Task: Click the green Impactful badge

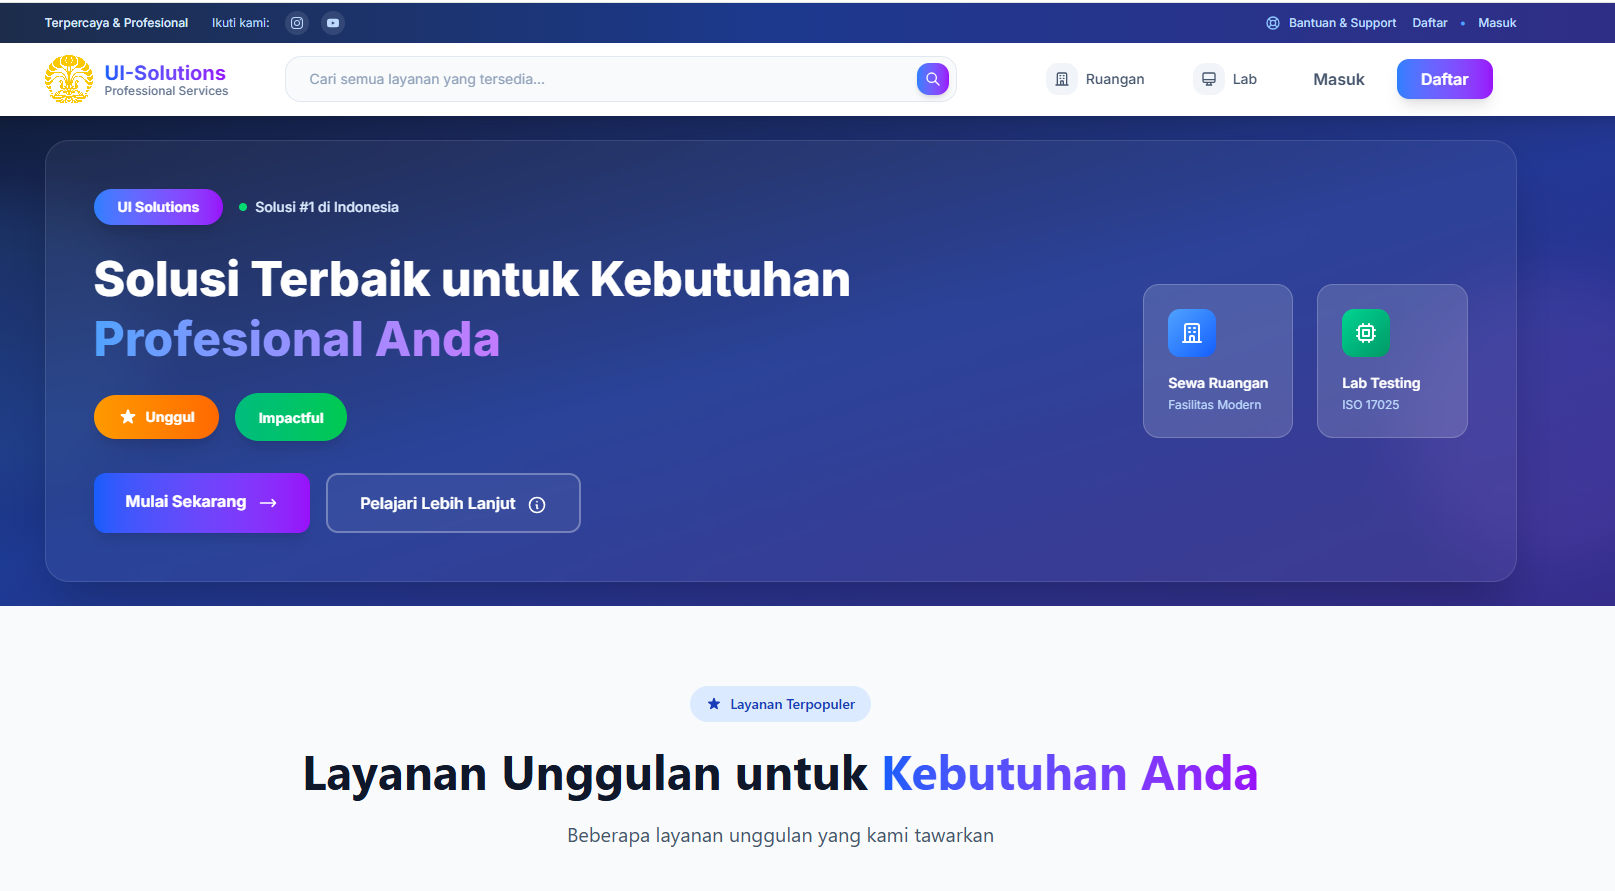Action: 291,418
